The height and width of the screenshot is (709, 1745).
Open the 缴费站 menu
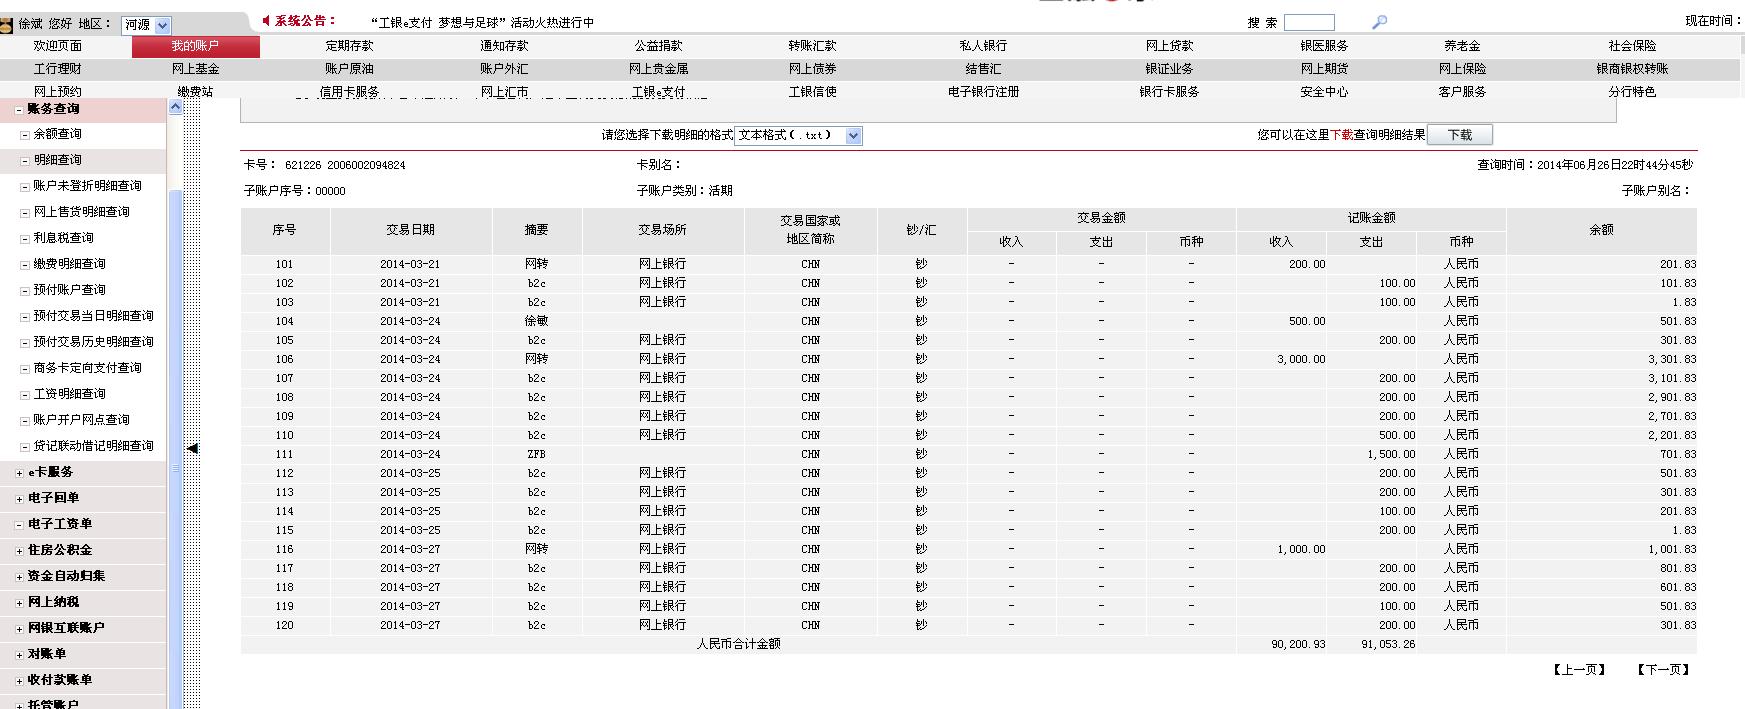[195, 92]
